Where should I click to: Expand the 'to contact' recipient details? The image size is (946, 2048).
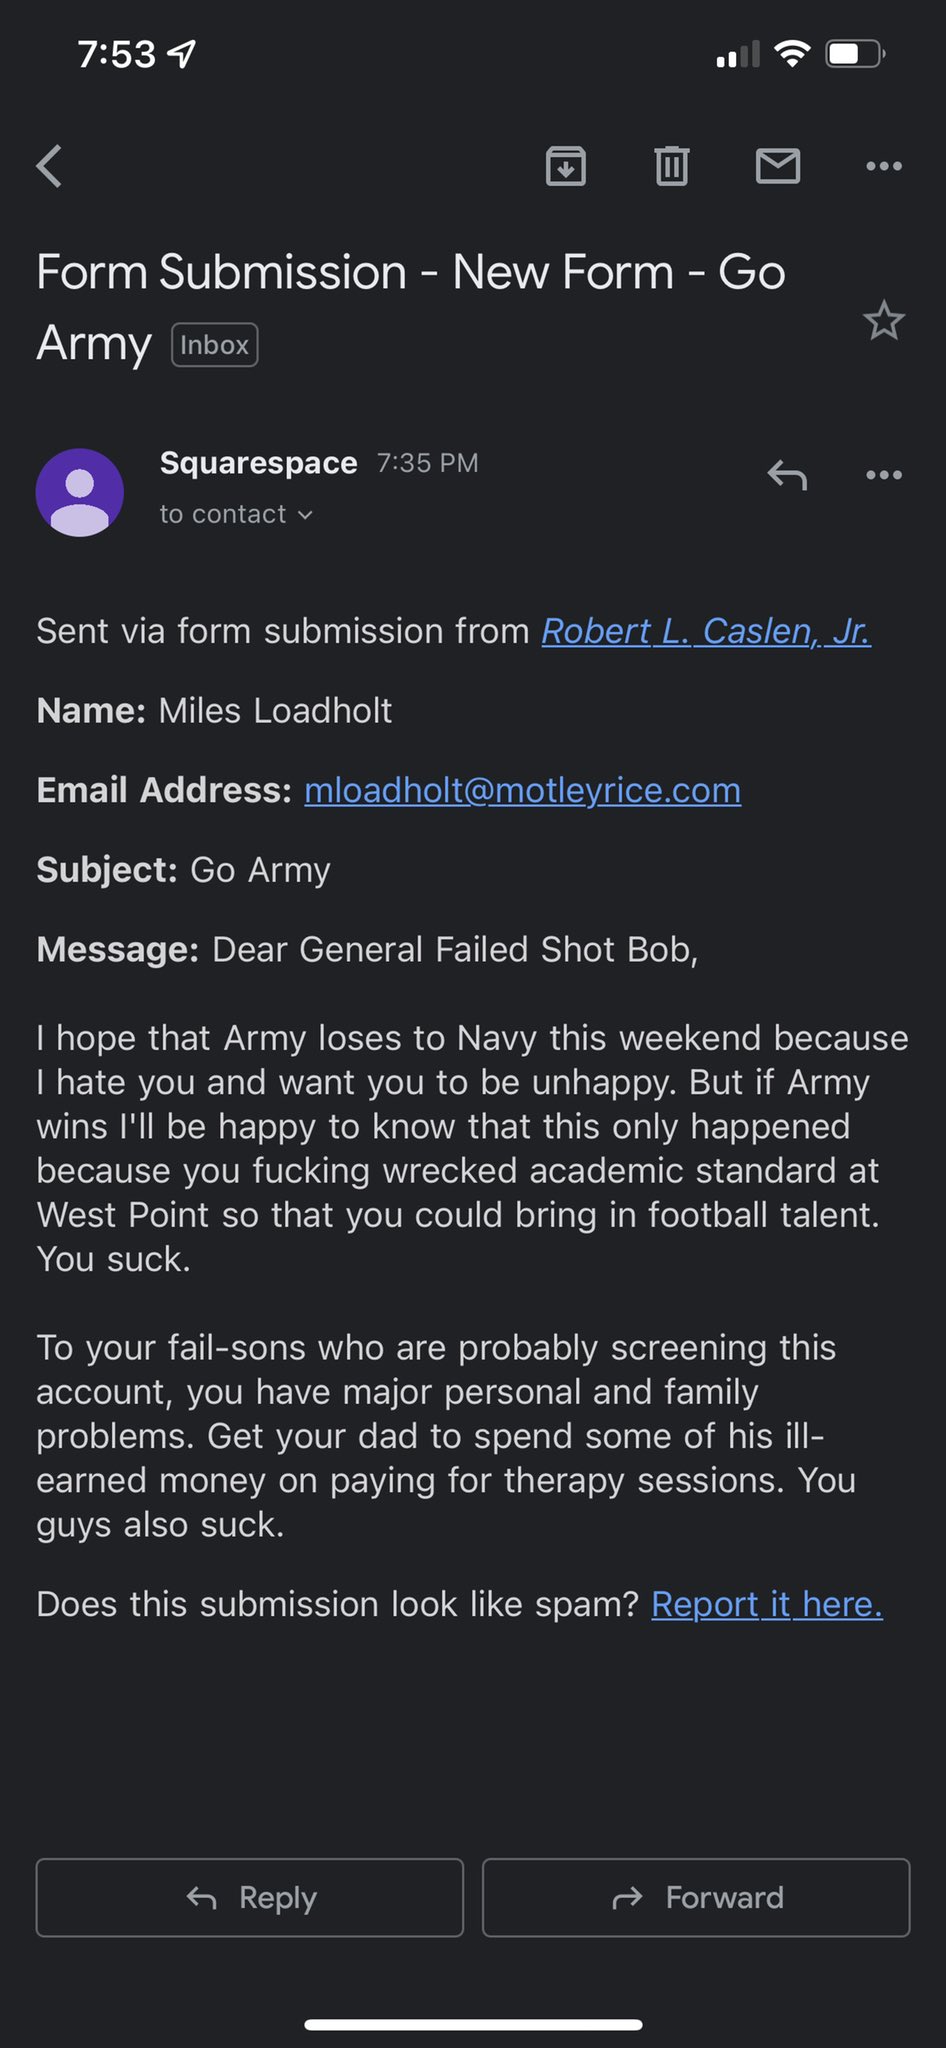tap(237, 514)
